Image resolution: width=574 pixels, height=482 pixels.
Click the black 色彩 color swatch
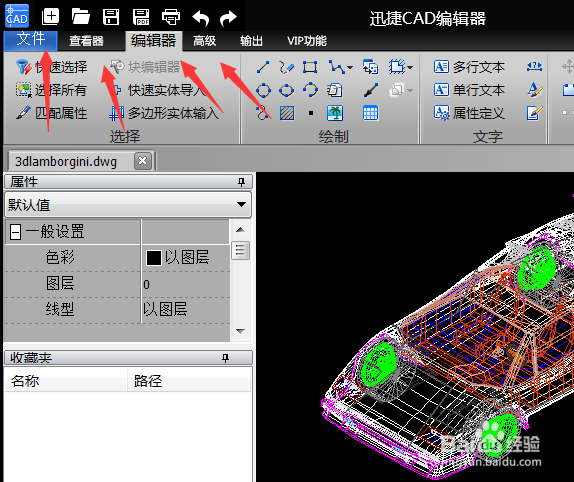[154, 258]
